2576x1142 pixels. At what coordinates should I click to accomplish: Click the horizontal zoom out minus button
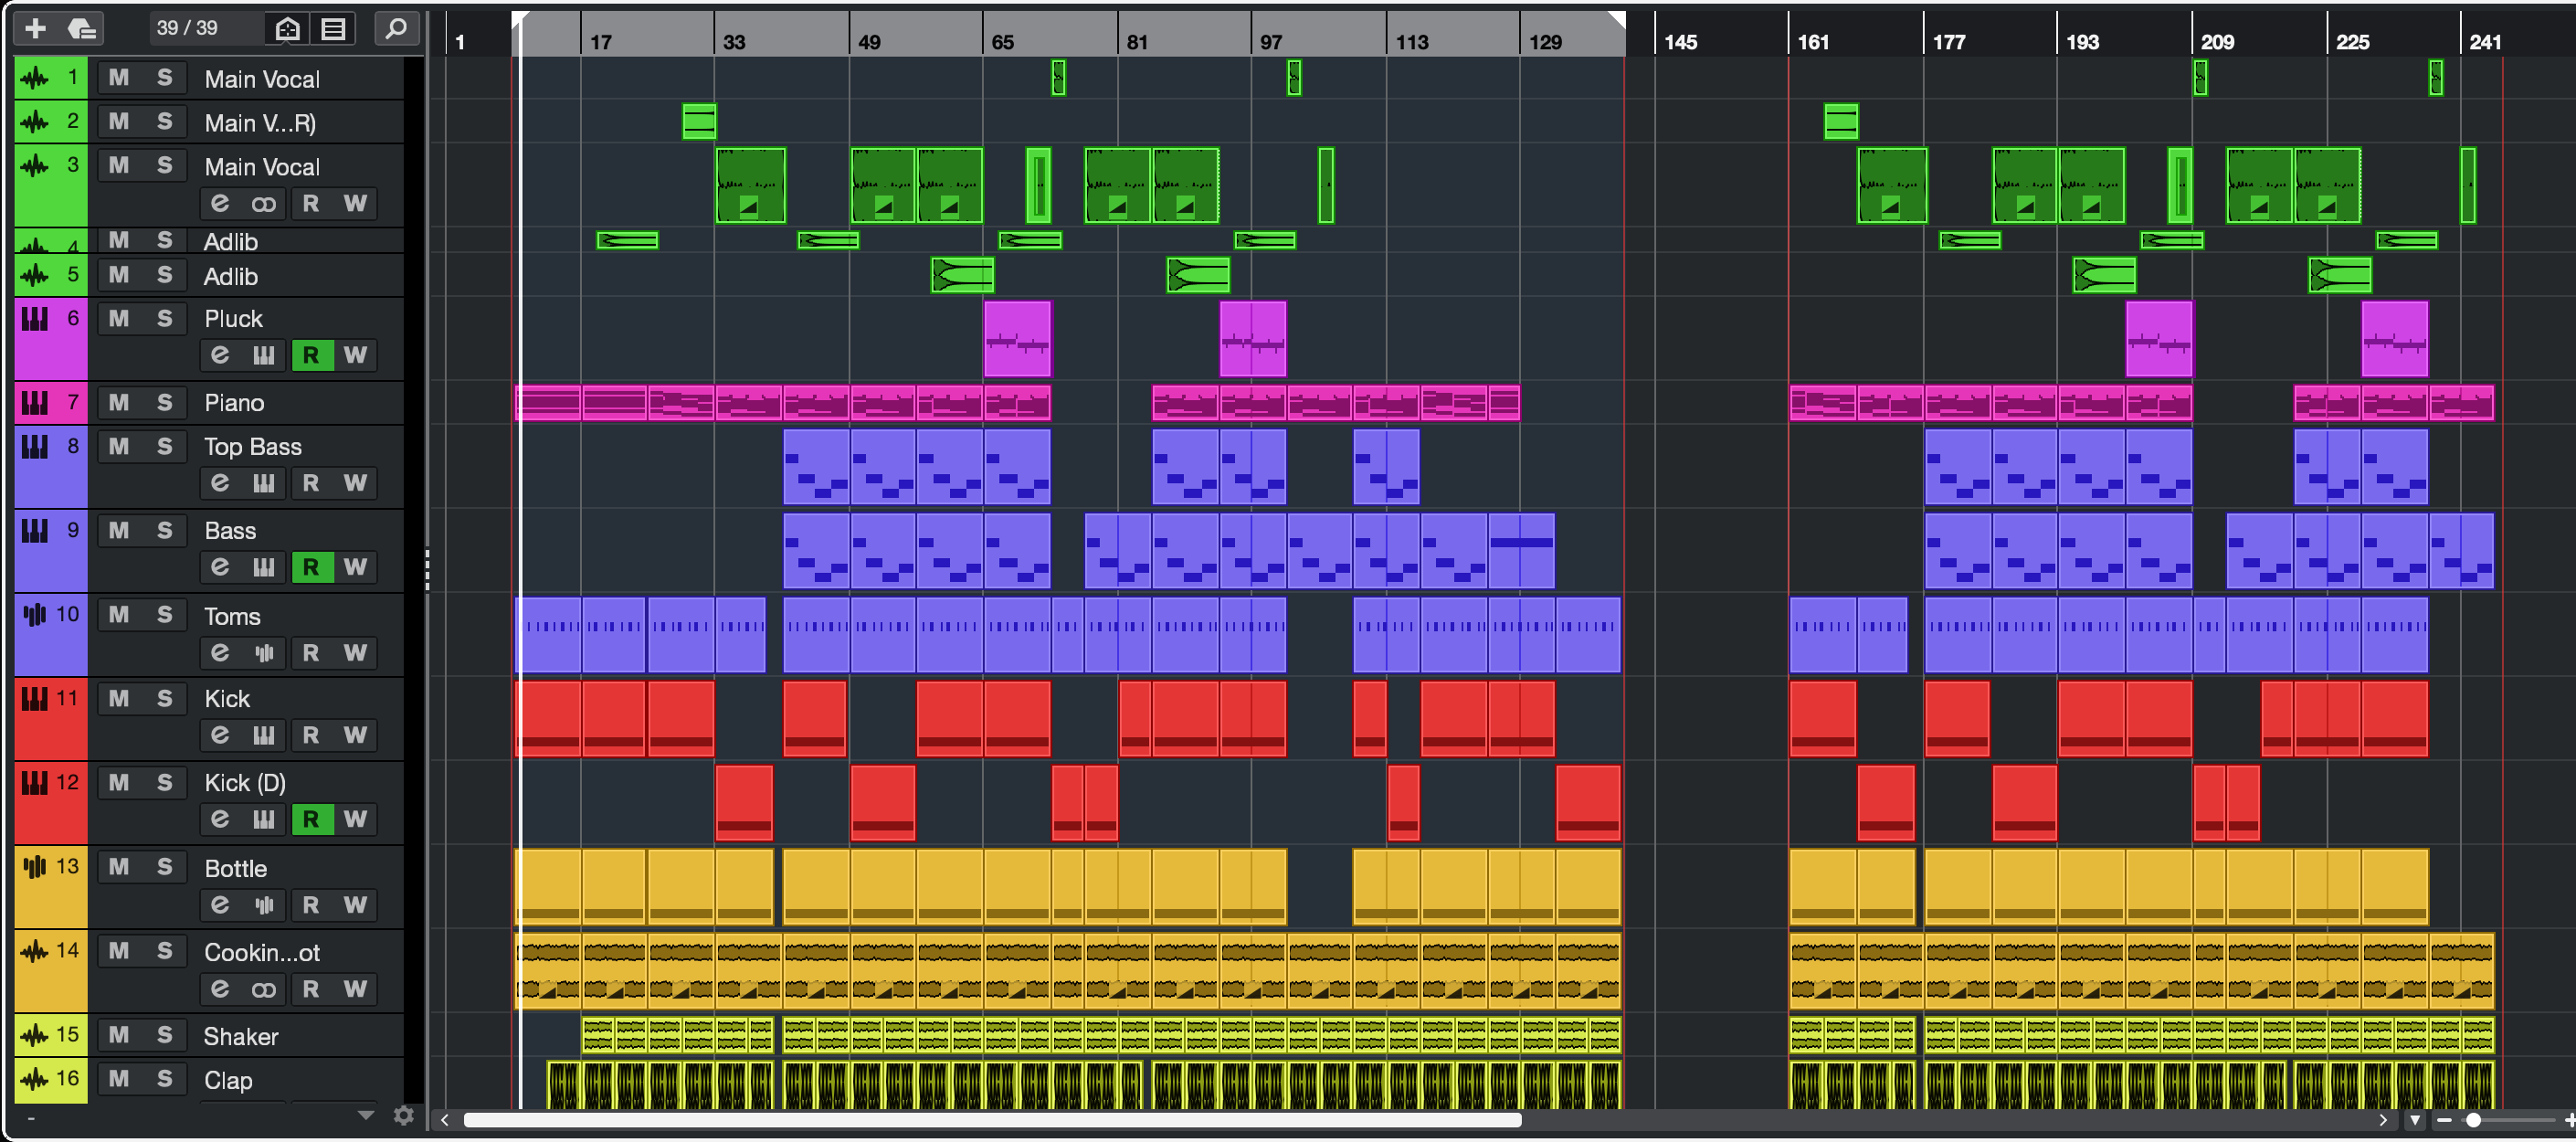click(x=2444, y=1120)
